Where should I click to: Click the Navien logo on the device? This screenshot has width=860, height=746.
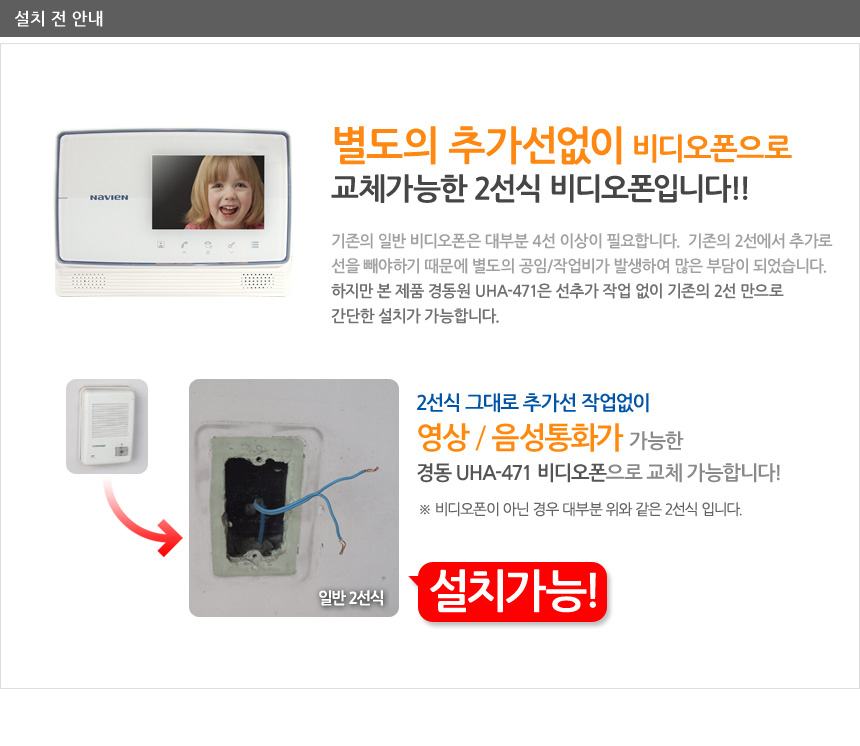pos(109,197)
